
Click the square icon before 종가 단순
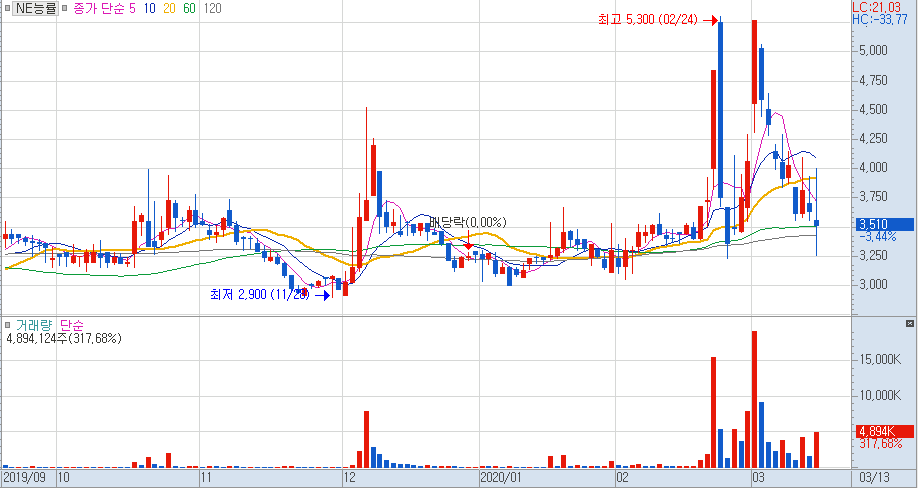tap(64, 9)
